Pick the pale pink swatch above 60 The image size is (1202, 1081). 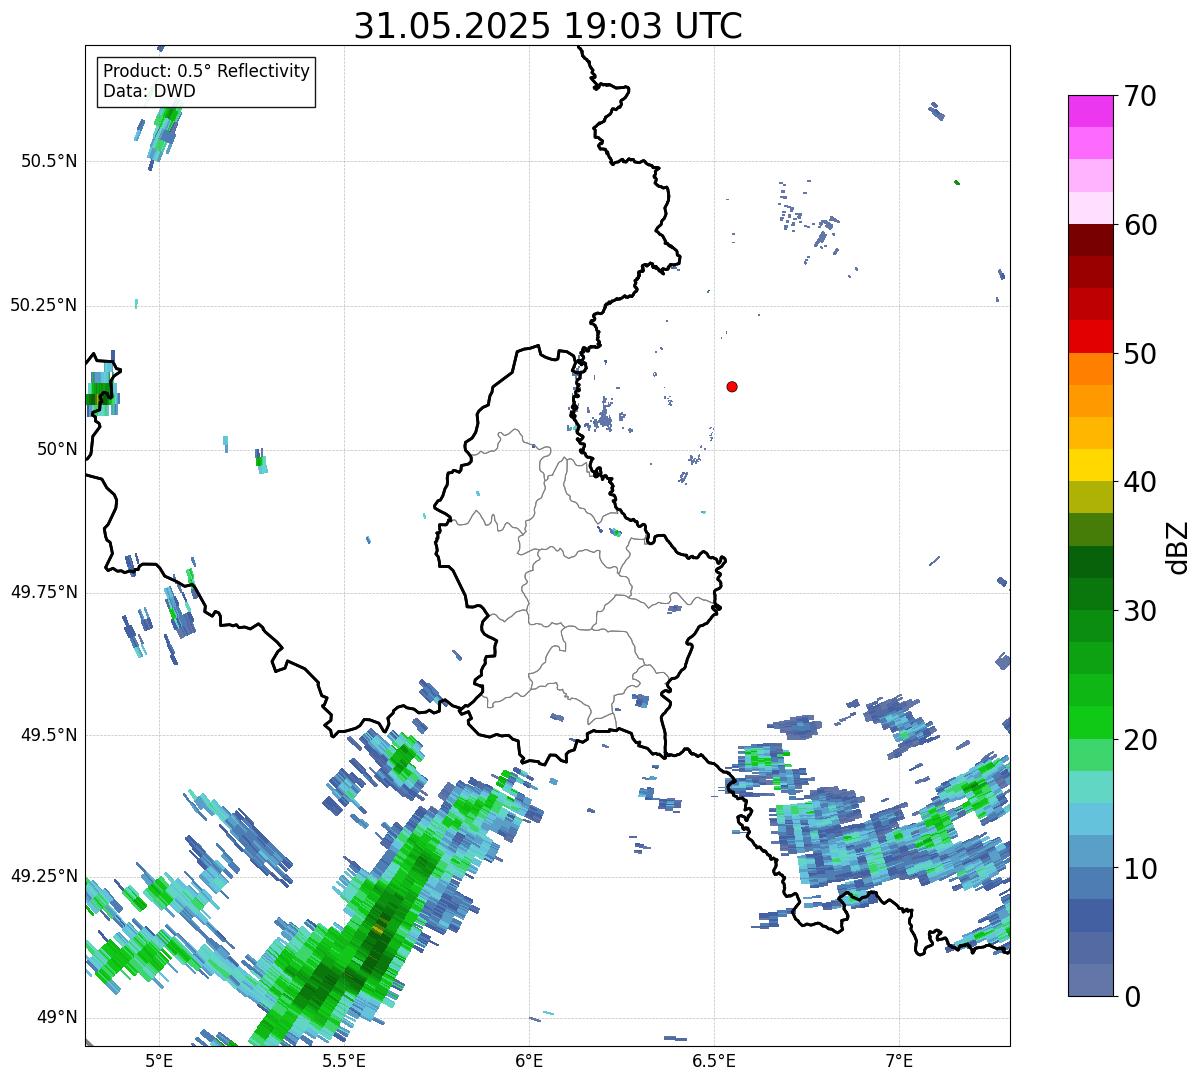click(x=1090, y=208)
